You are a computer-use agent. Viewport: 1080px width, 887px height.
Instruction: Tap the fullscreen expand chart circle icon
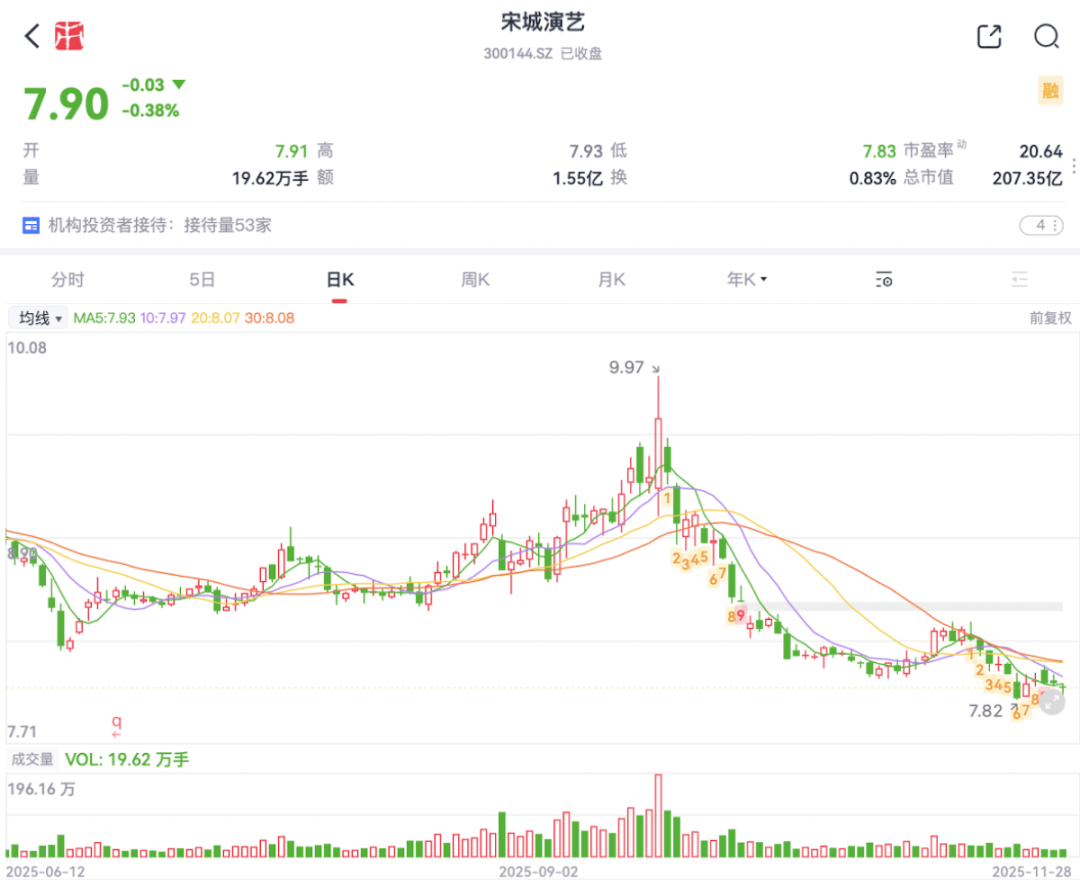pos(1051,702)
